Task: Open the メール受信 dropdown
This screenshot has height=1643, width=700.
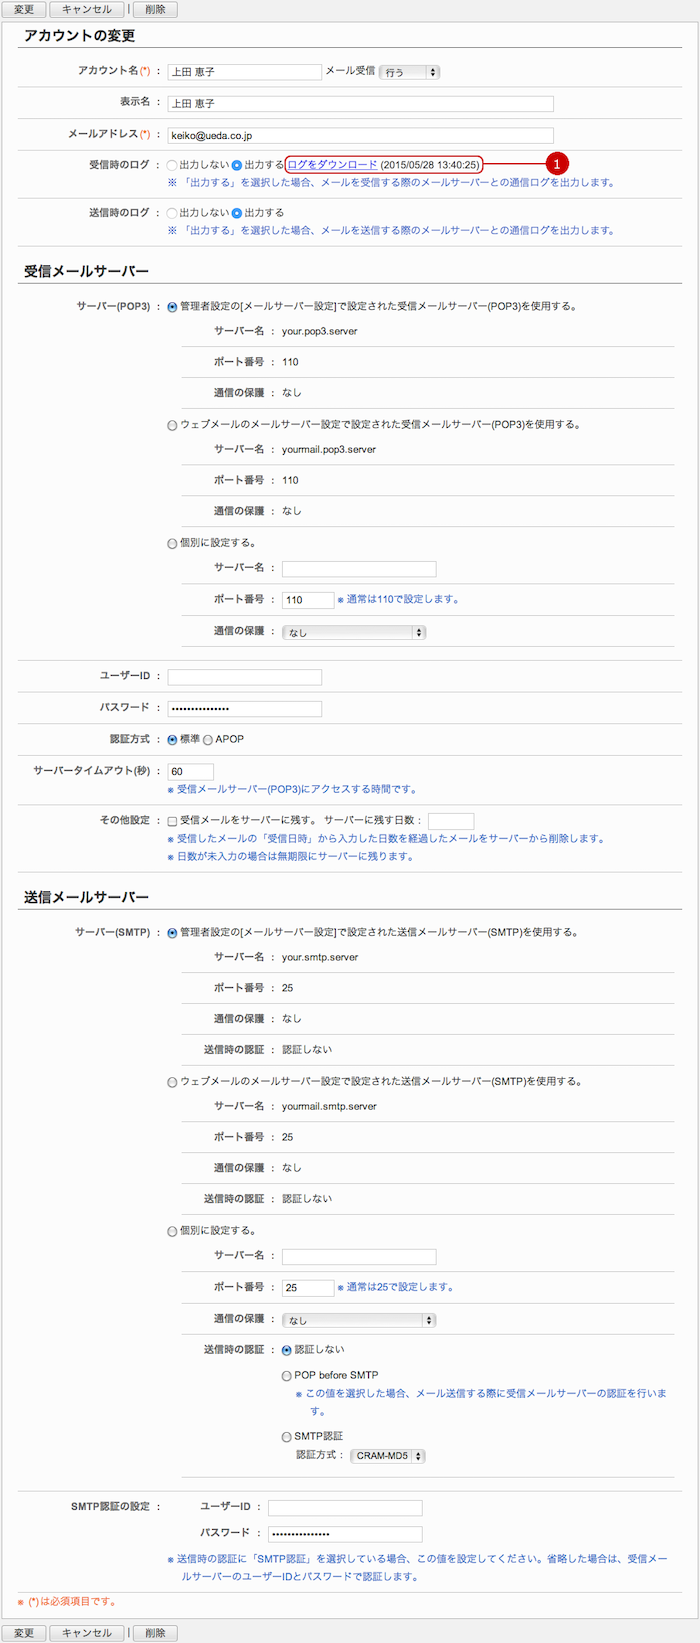Action: (x=409, y=72)
